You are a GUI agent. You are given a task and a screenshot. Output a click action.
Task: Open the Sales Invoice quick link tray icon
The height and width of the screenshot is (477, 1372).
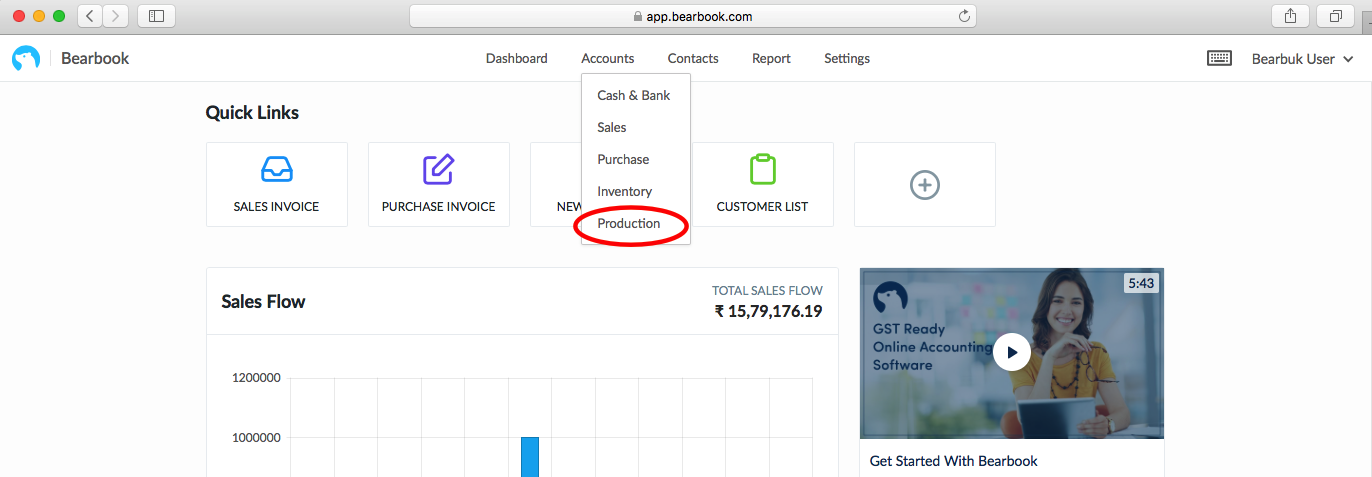[x=276, y=169]
